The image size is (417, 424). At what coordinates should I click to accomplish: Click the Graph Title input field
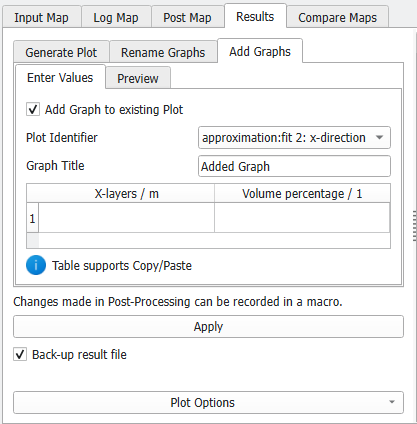tap(294, 166)
